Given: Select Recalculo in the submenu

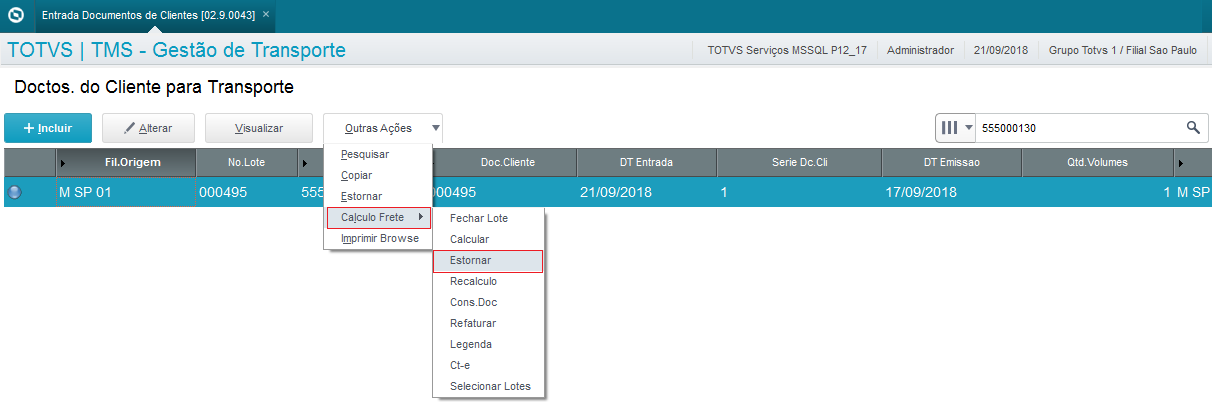Looking at the screenshot, I should click(488, 281).
